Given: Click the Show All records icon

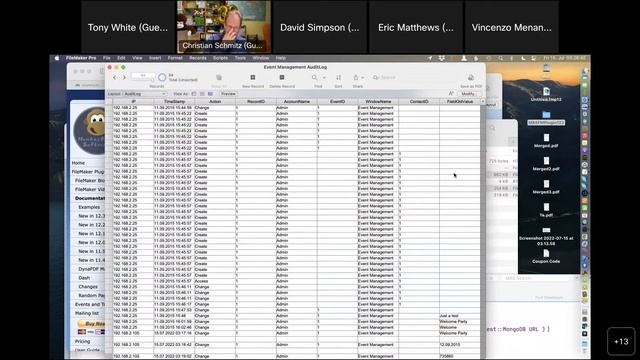Looking at the screenshot, I should (219, 78).
